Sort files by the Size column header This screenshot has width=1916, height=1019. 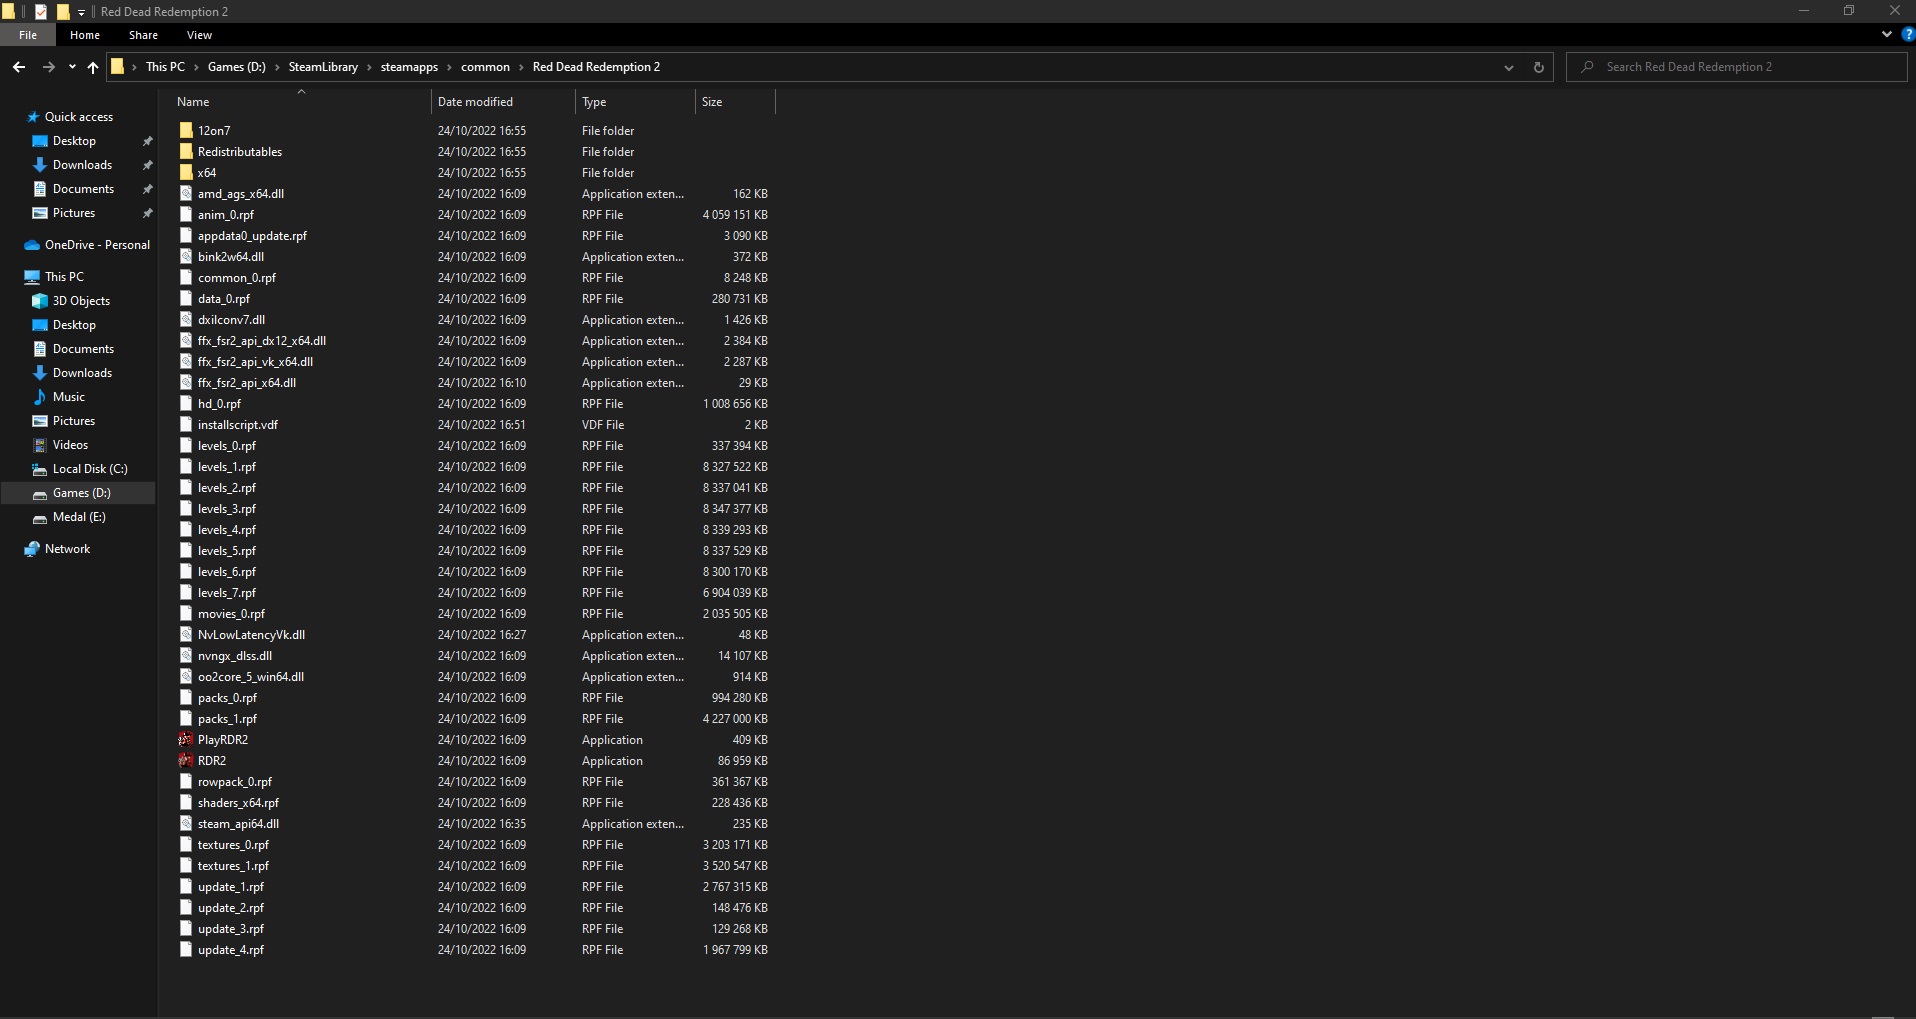[x=712, y=102]
